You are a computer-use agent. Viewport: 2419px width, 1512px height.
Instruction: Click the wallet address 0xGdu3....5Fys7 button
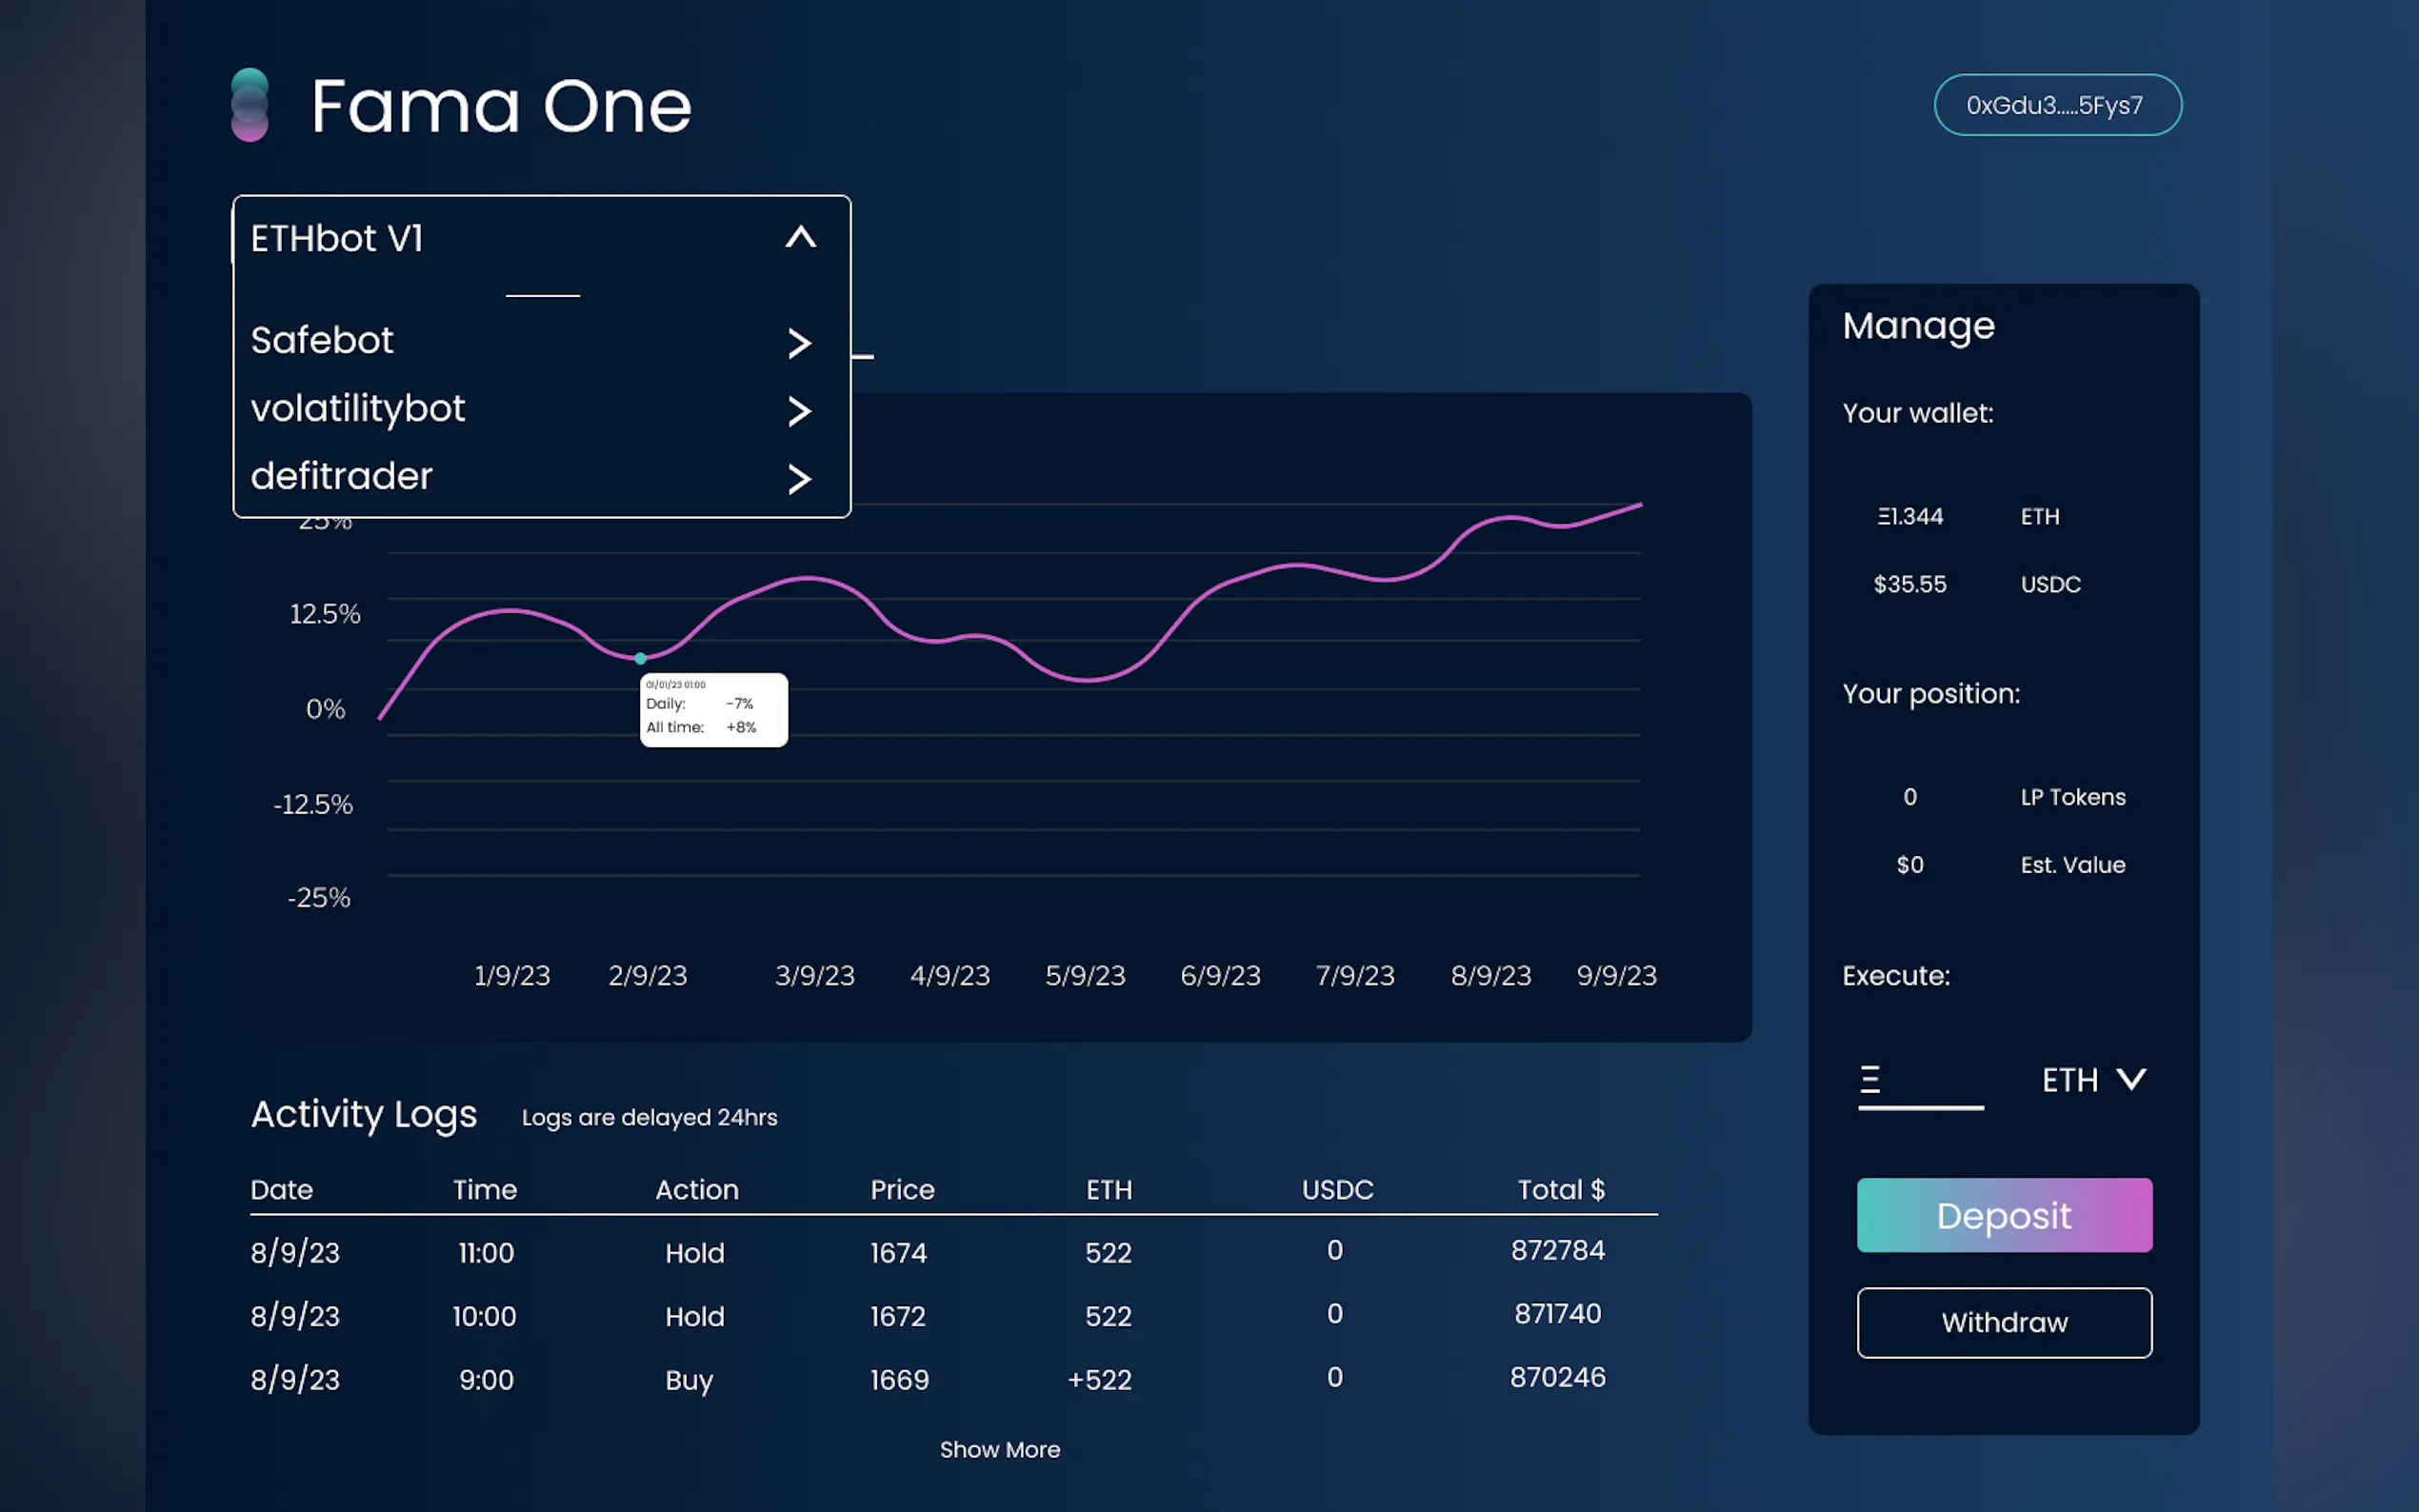point(2056,105)
